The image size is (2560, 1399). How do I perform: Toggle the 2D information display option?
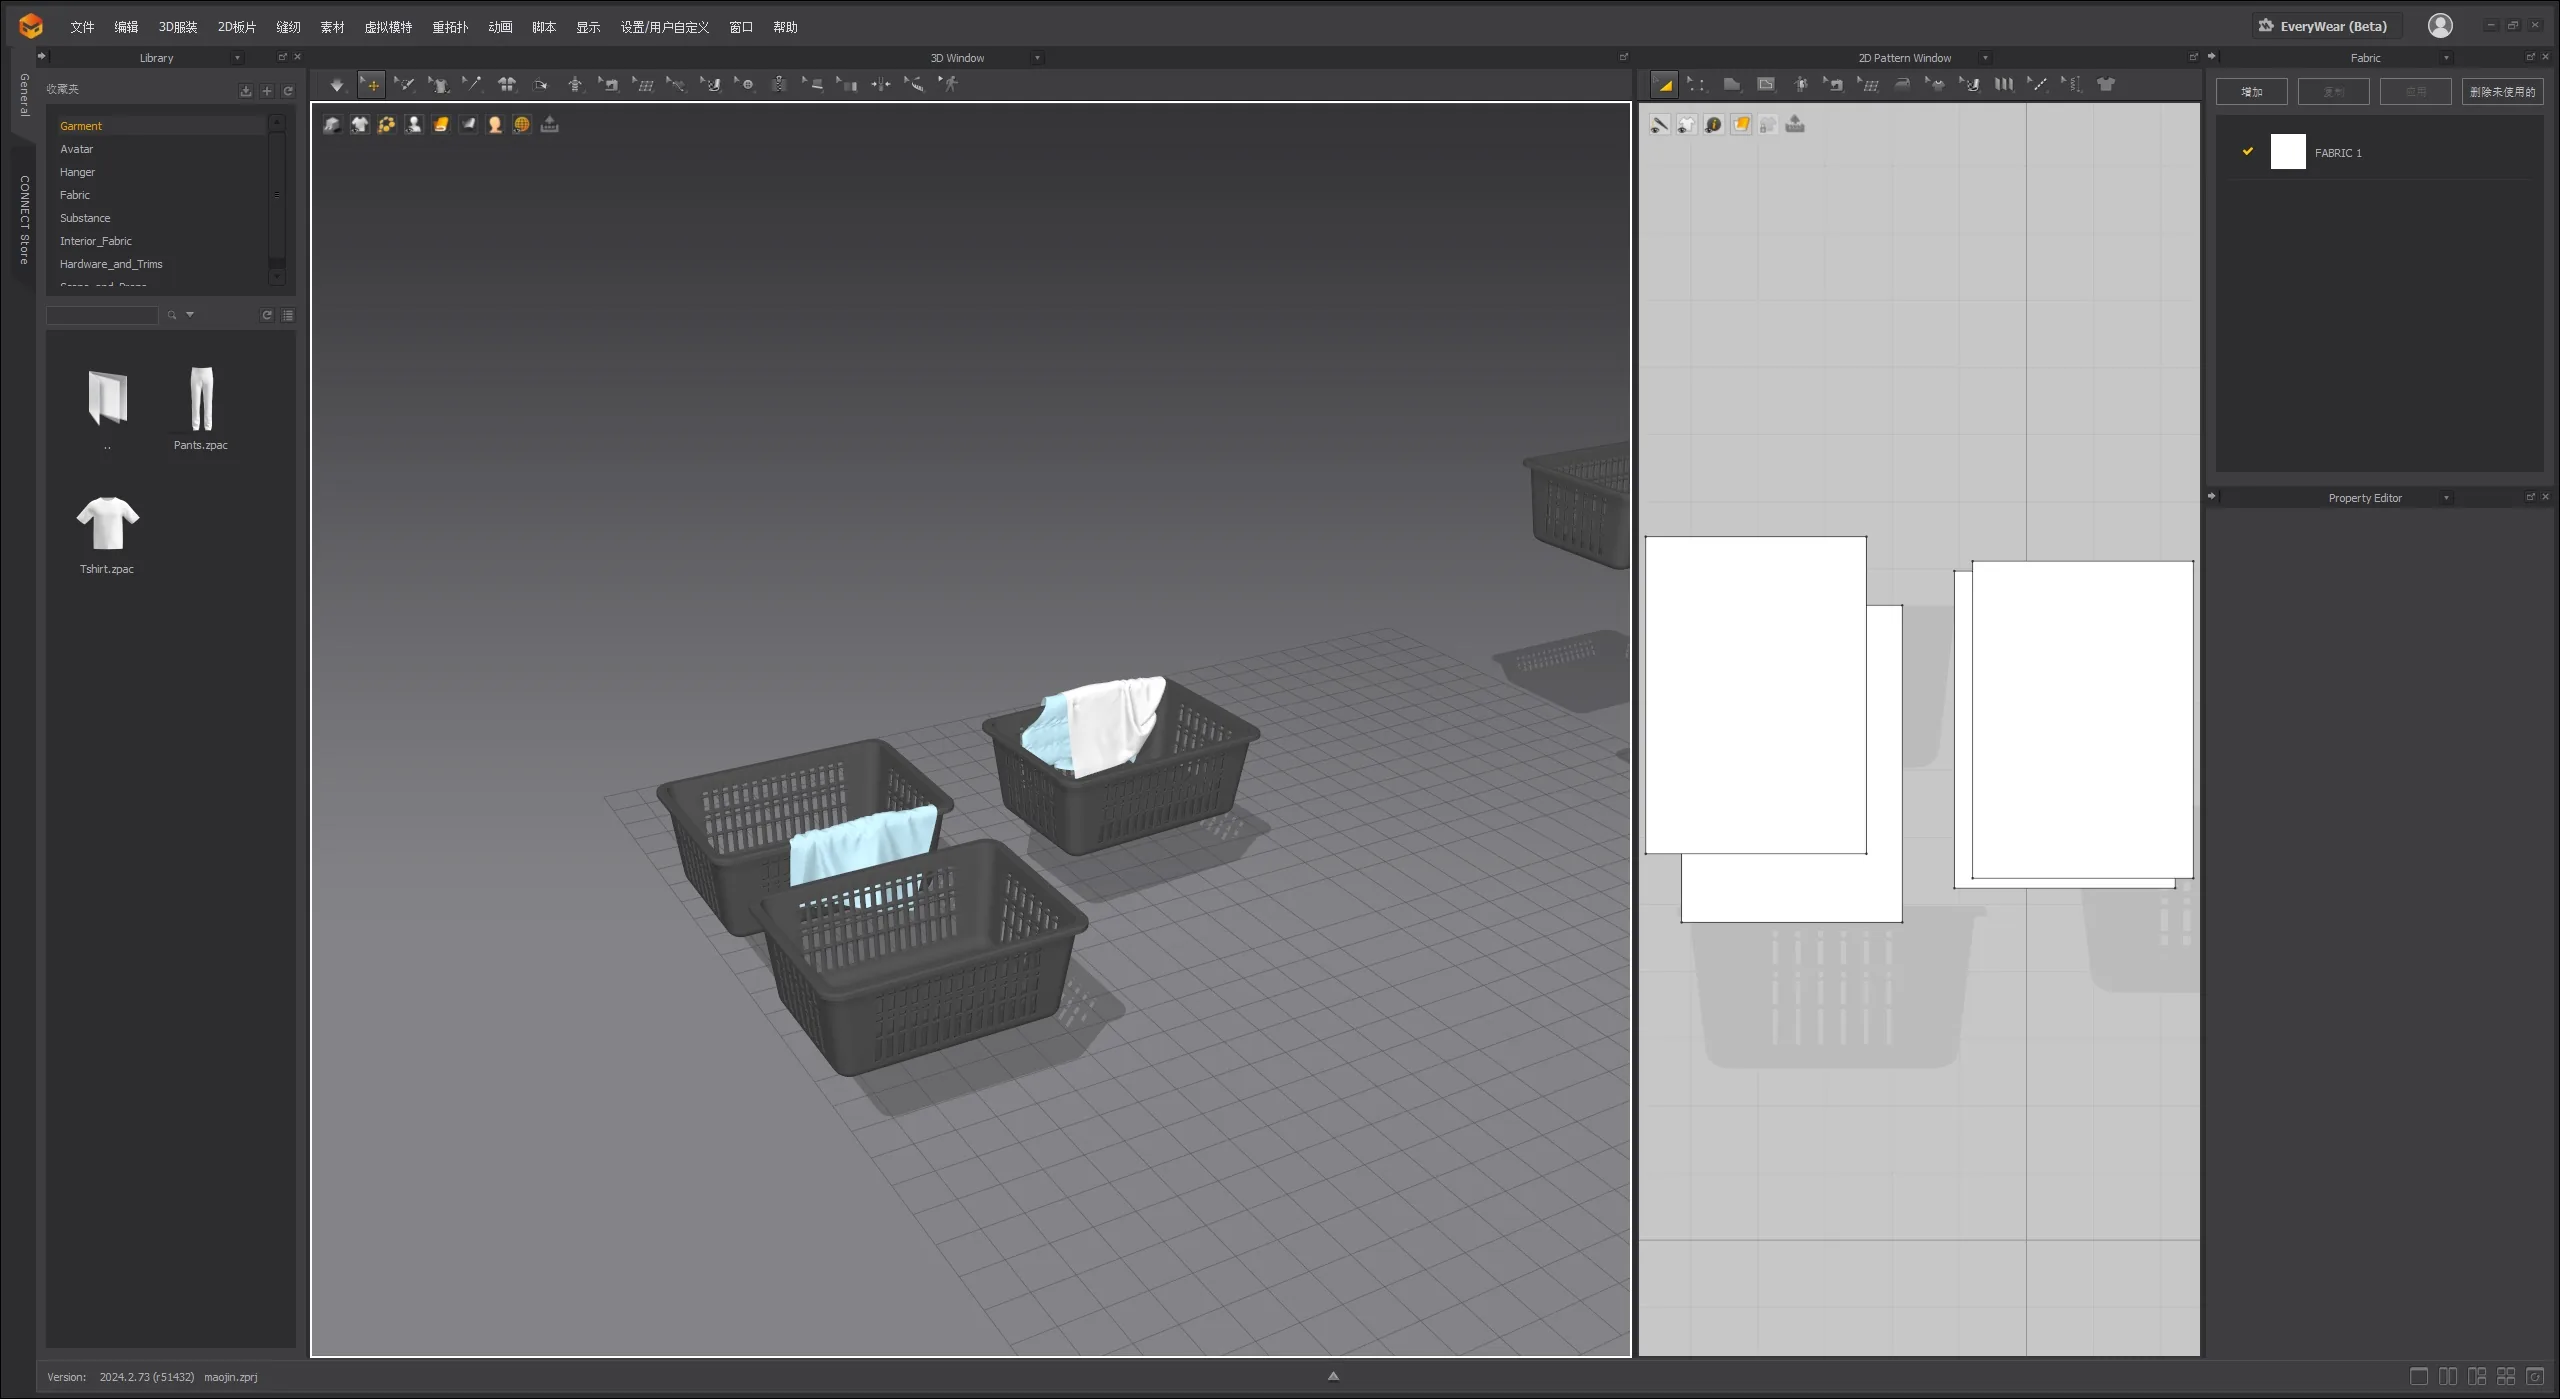click(1714, 124)
